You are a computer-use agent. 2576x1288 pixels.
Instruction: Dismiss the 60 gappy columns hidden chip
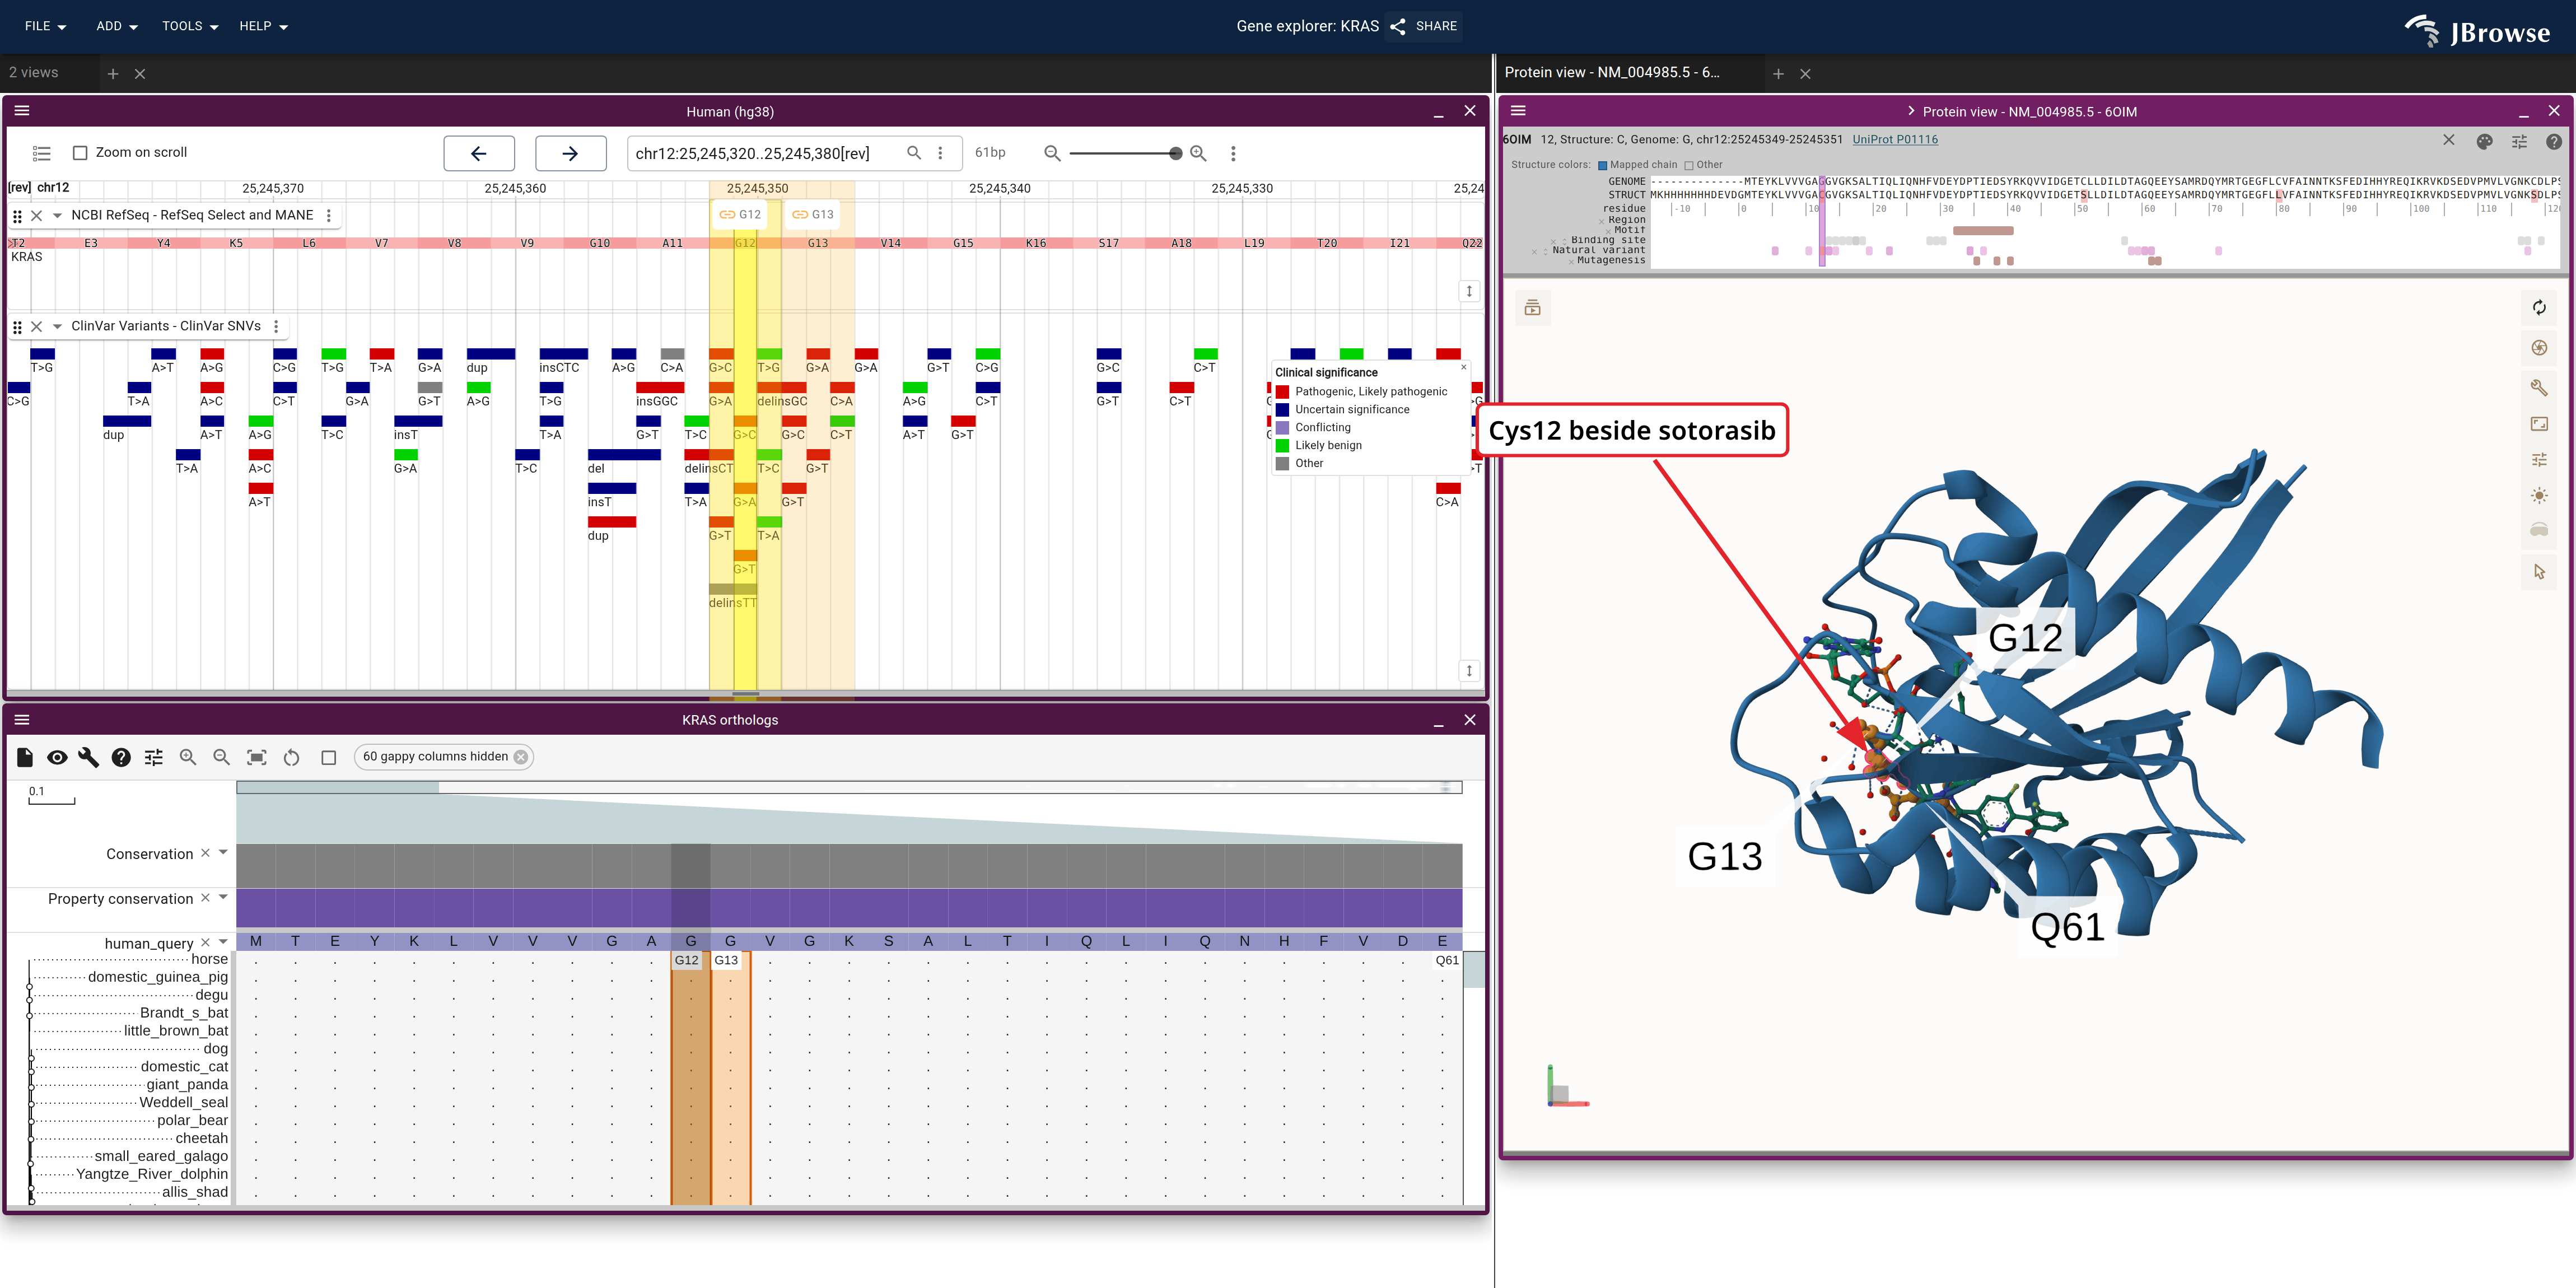click(520, 757)
